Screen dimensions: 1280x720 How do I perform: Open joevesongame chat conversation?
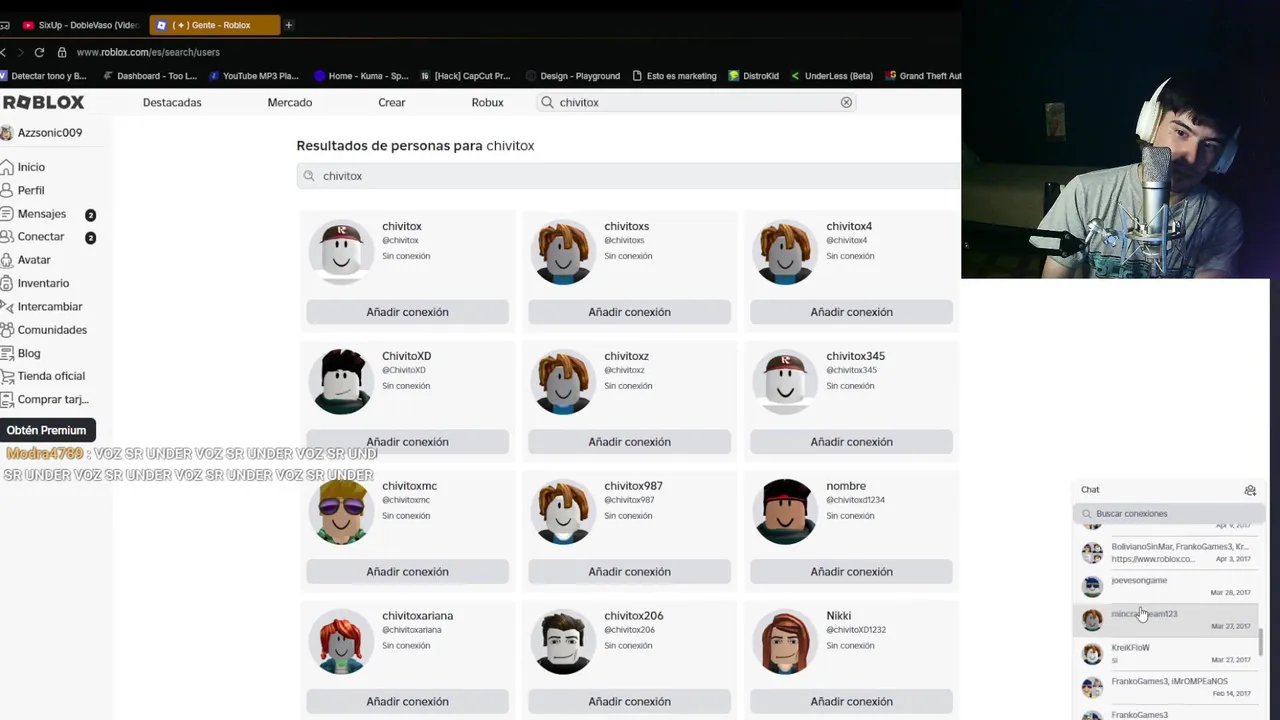(1167, 586)
